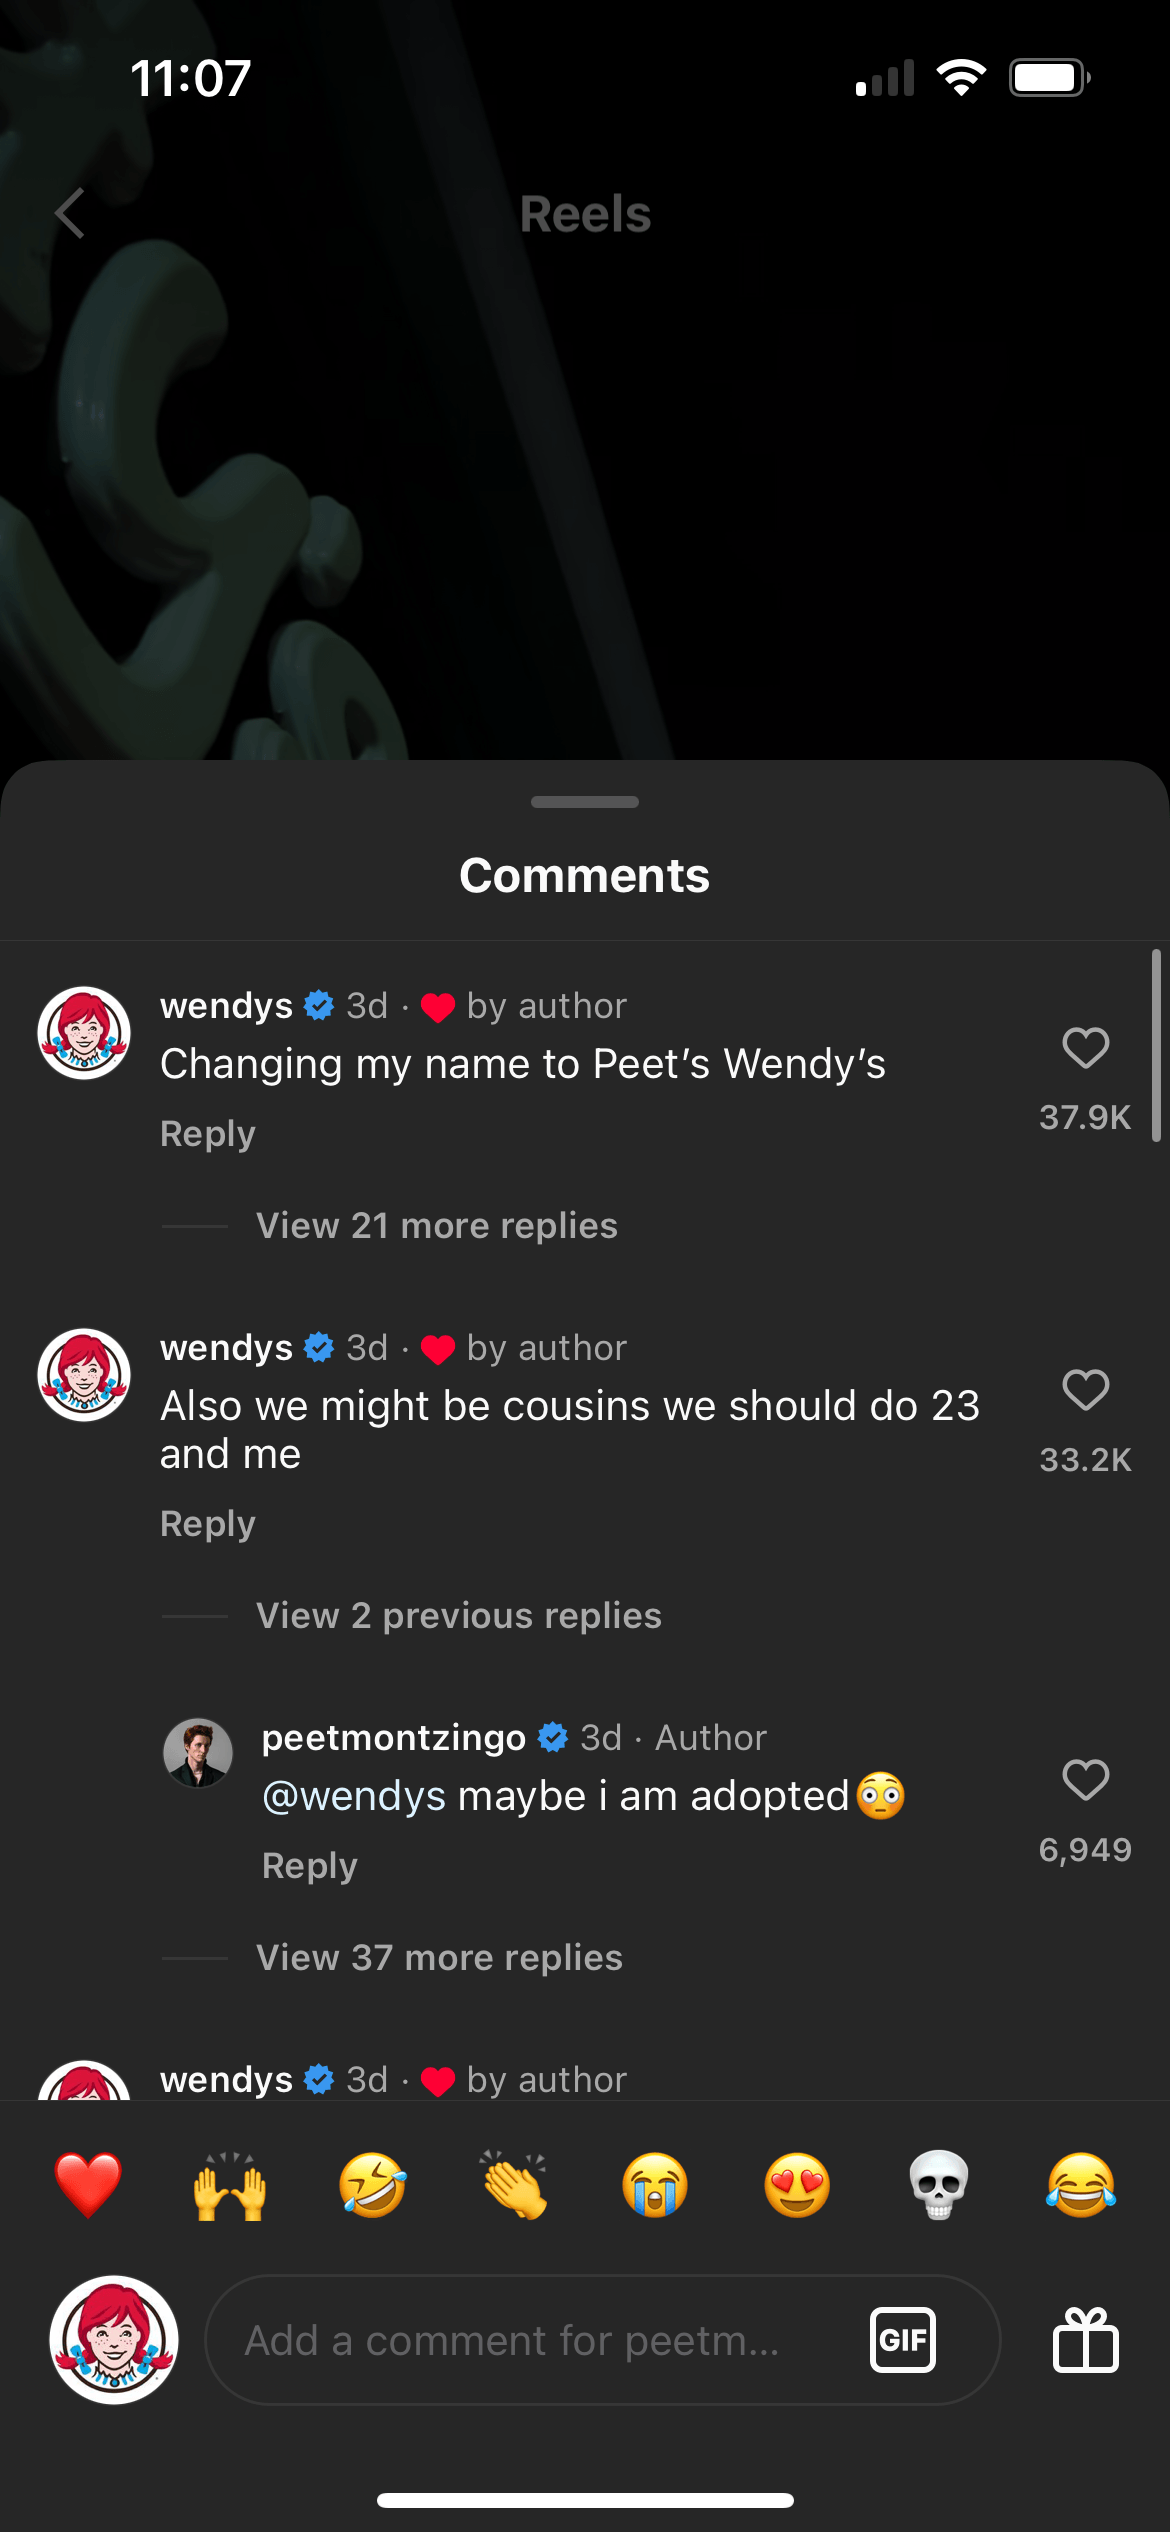Tap the gift icon beside comment field

[x=1085, y=2339]
